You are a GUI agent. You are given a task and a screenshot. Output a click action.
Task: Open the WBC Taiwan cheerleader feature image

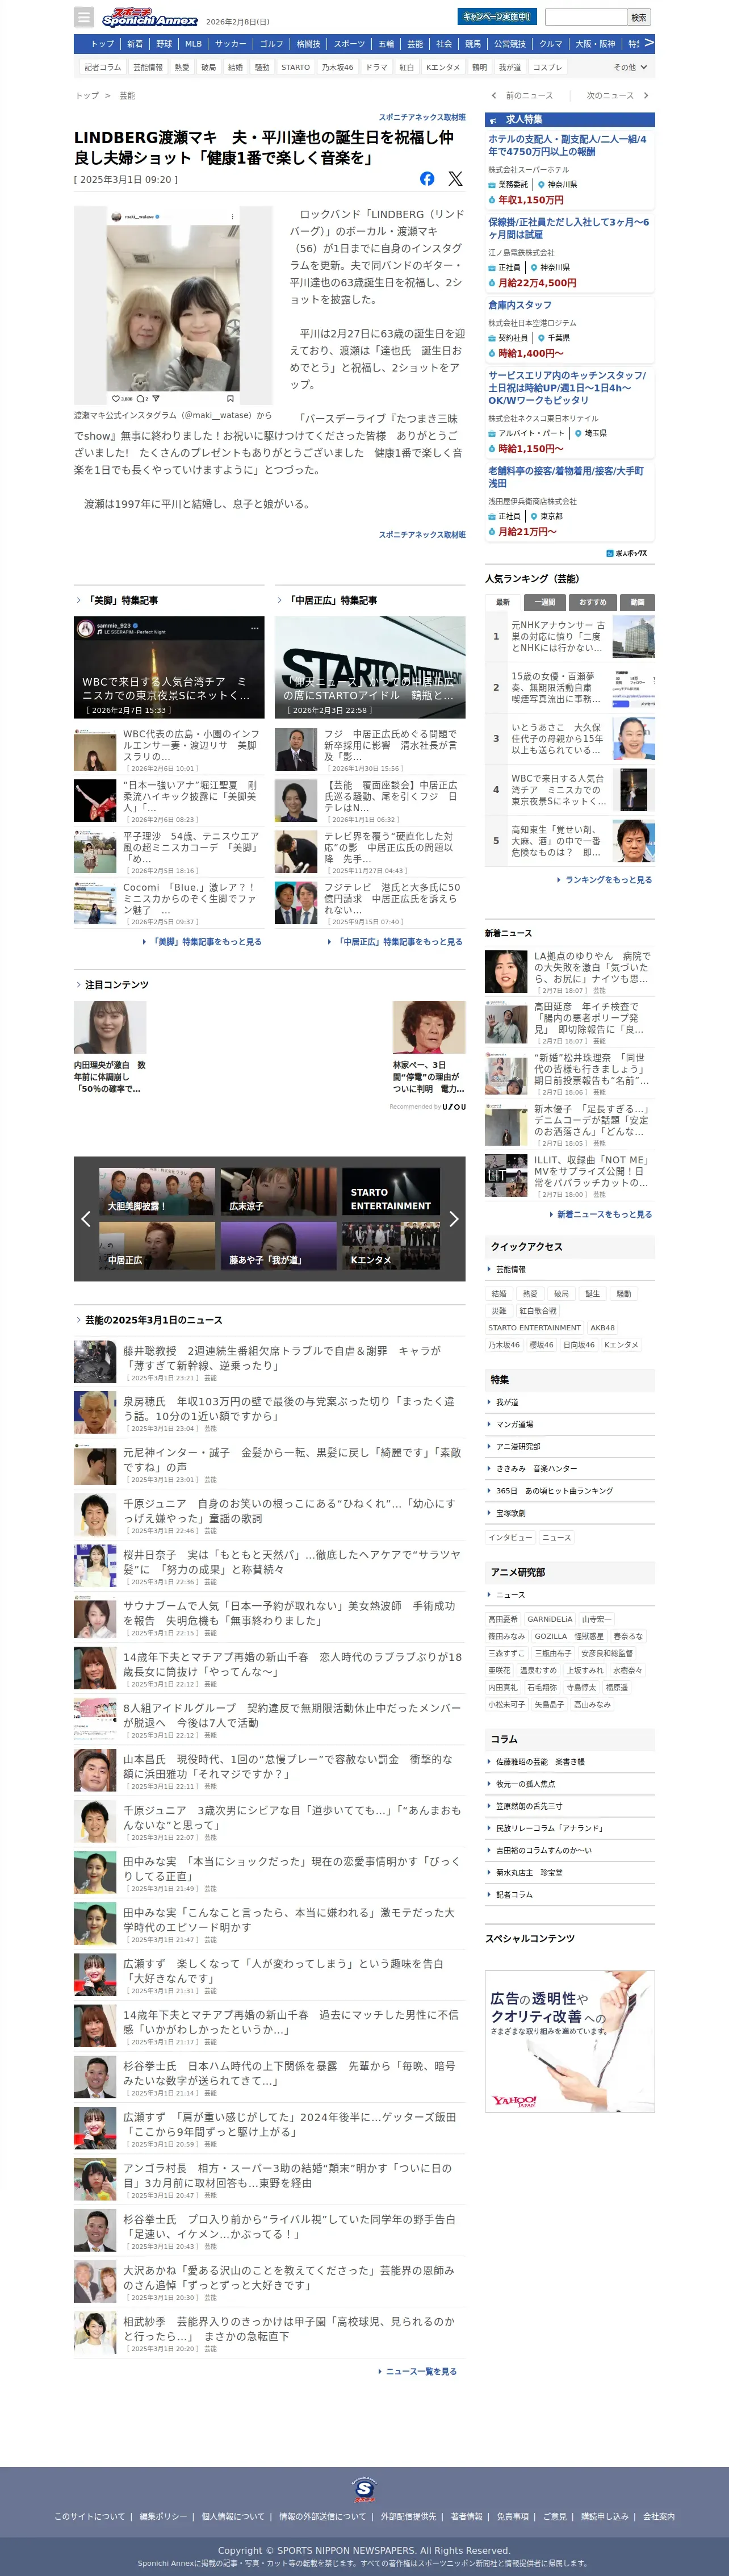(x=169, y=667)
